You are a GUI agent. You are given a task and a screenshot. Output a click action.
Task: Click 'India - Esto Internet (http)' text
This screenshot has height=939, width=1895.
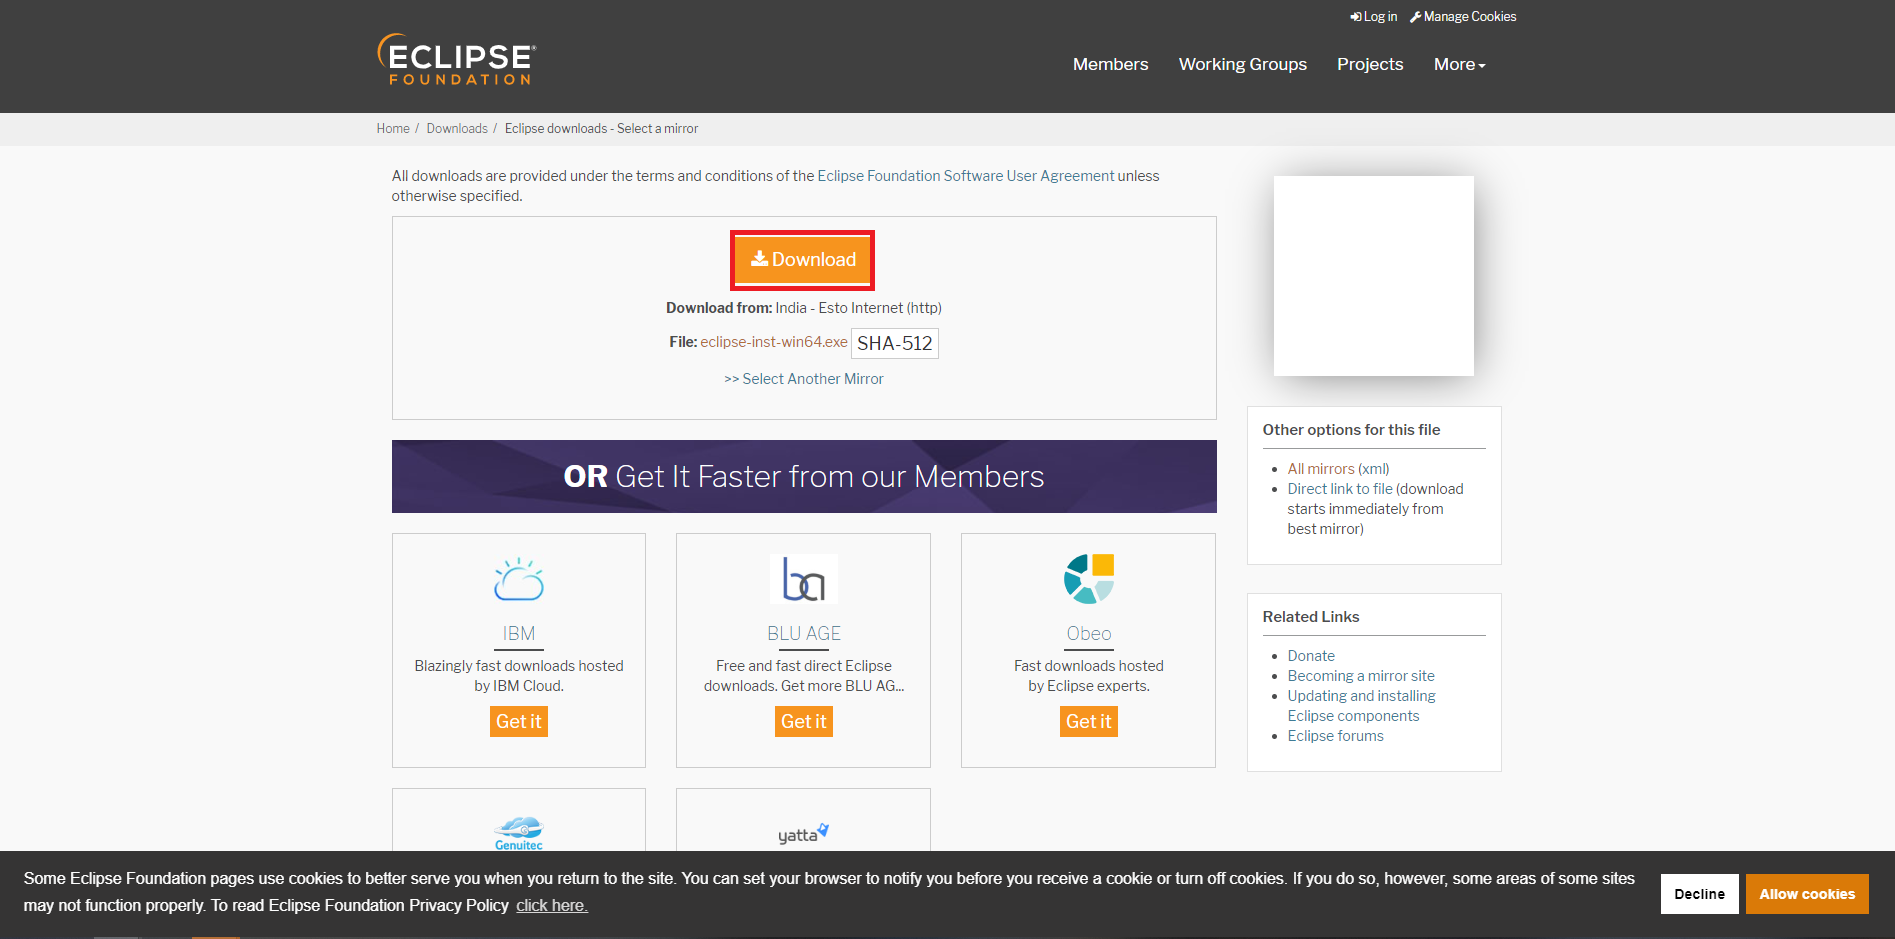859,308
